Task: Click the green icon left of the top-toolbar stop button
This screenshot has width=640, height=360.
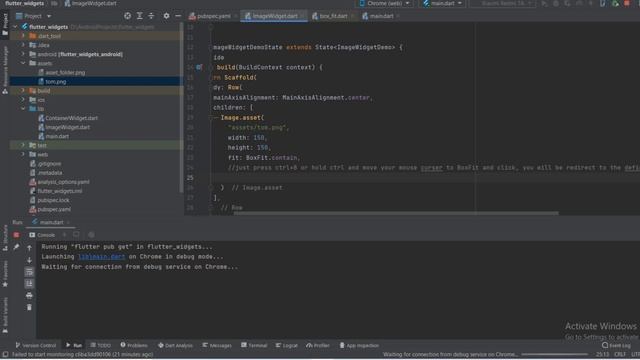Action: click(x=616, y=4)
